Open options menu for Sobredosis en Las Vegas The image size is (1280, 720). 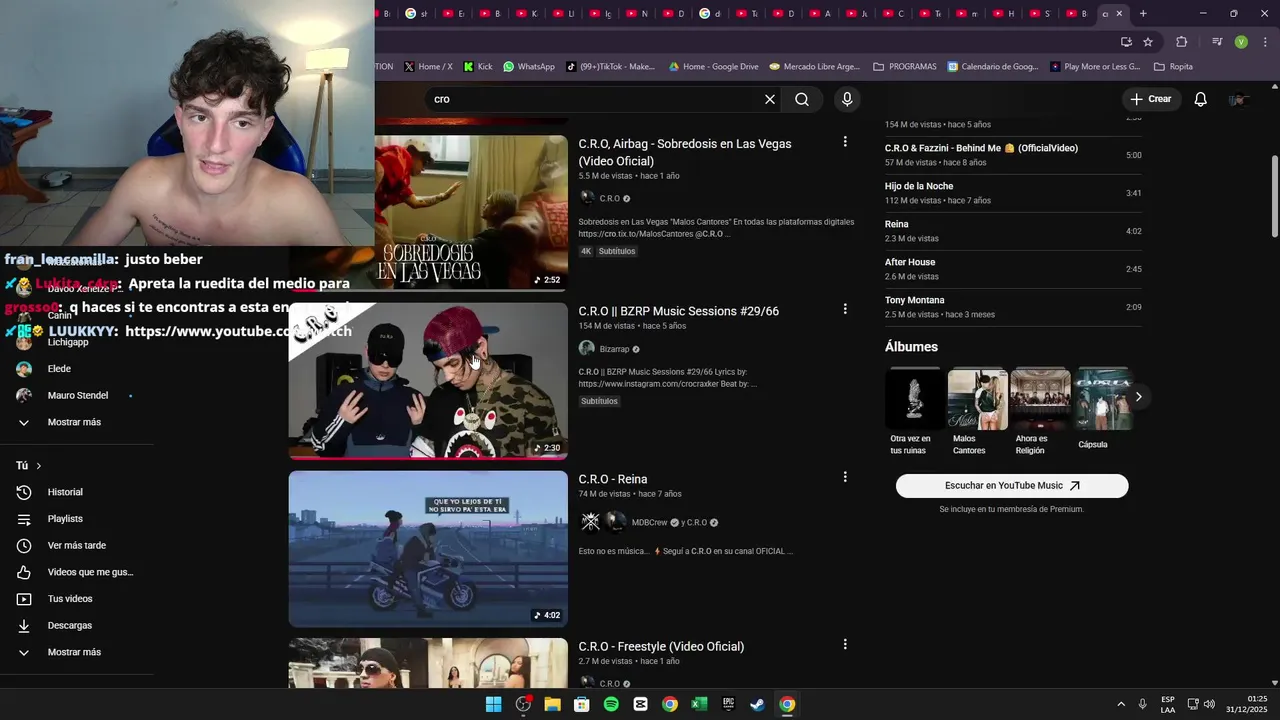click(x=845, y=142)
